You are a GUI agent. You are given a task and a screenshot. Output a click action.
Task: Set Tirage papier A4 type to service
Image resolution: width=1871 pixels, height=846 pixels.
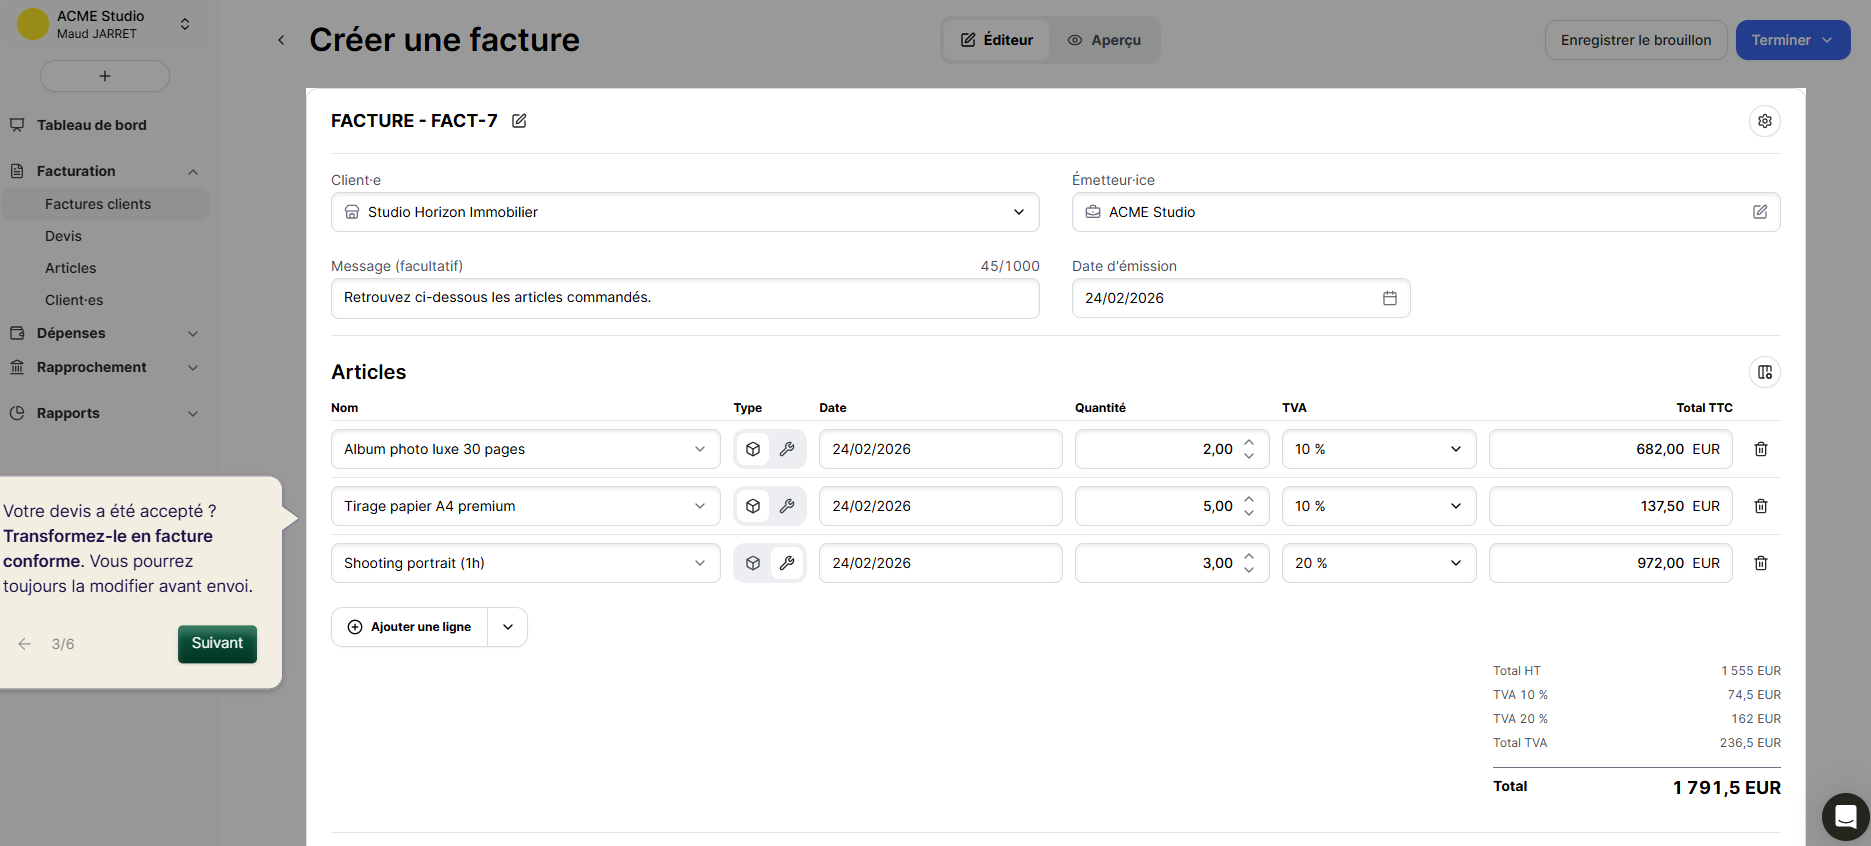point(787,506)
